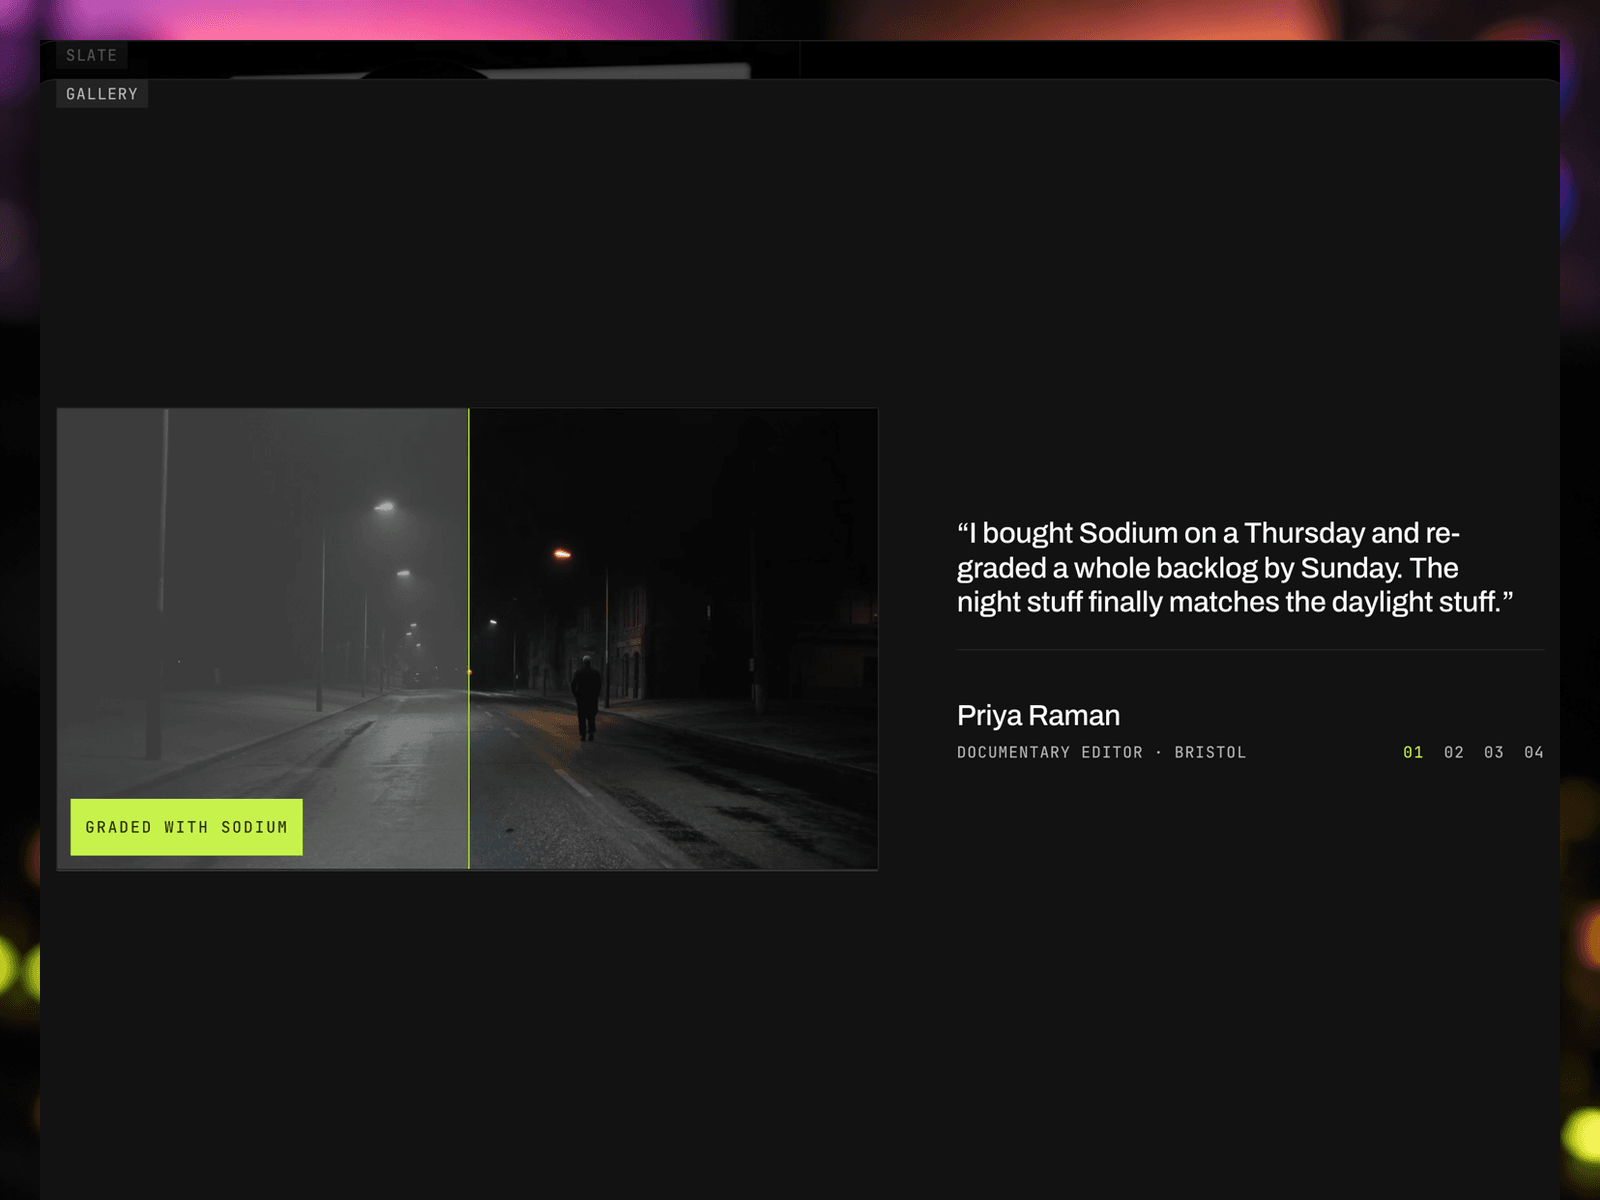1600x1200 pixels.
Task: Click the hidden image strip behind the gallery panel
Action: click(x=490, y=71)
